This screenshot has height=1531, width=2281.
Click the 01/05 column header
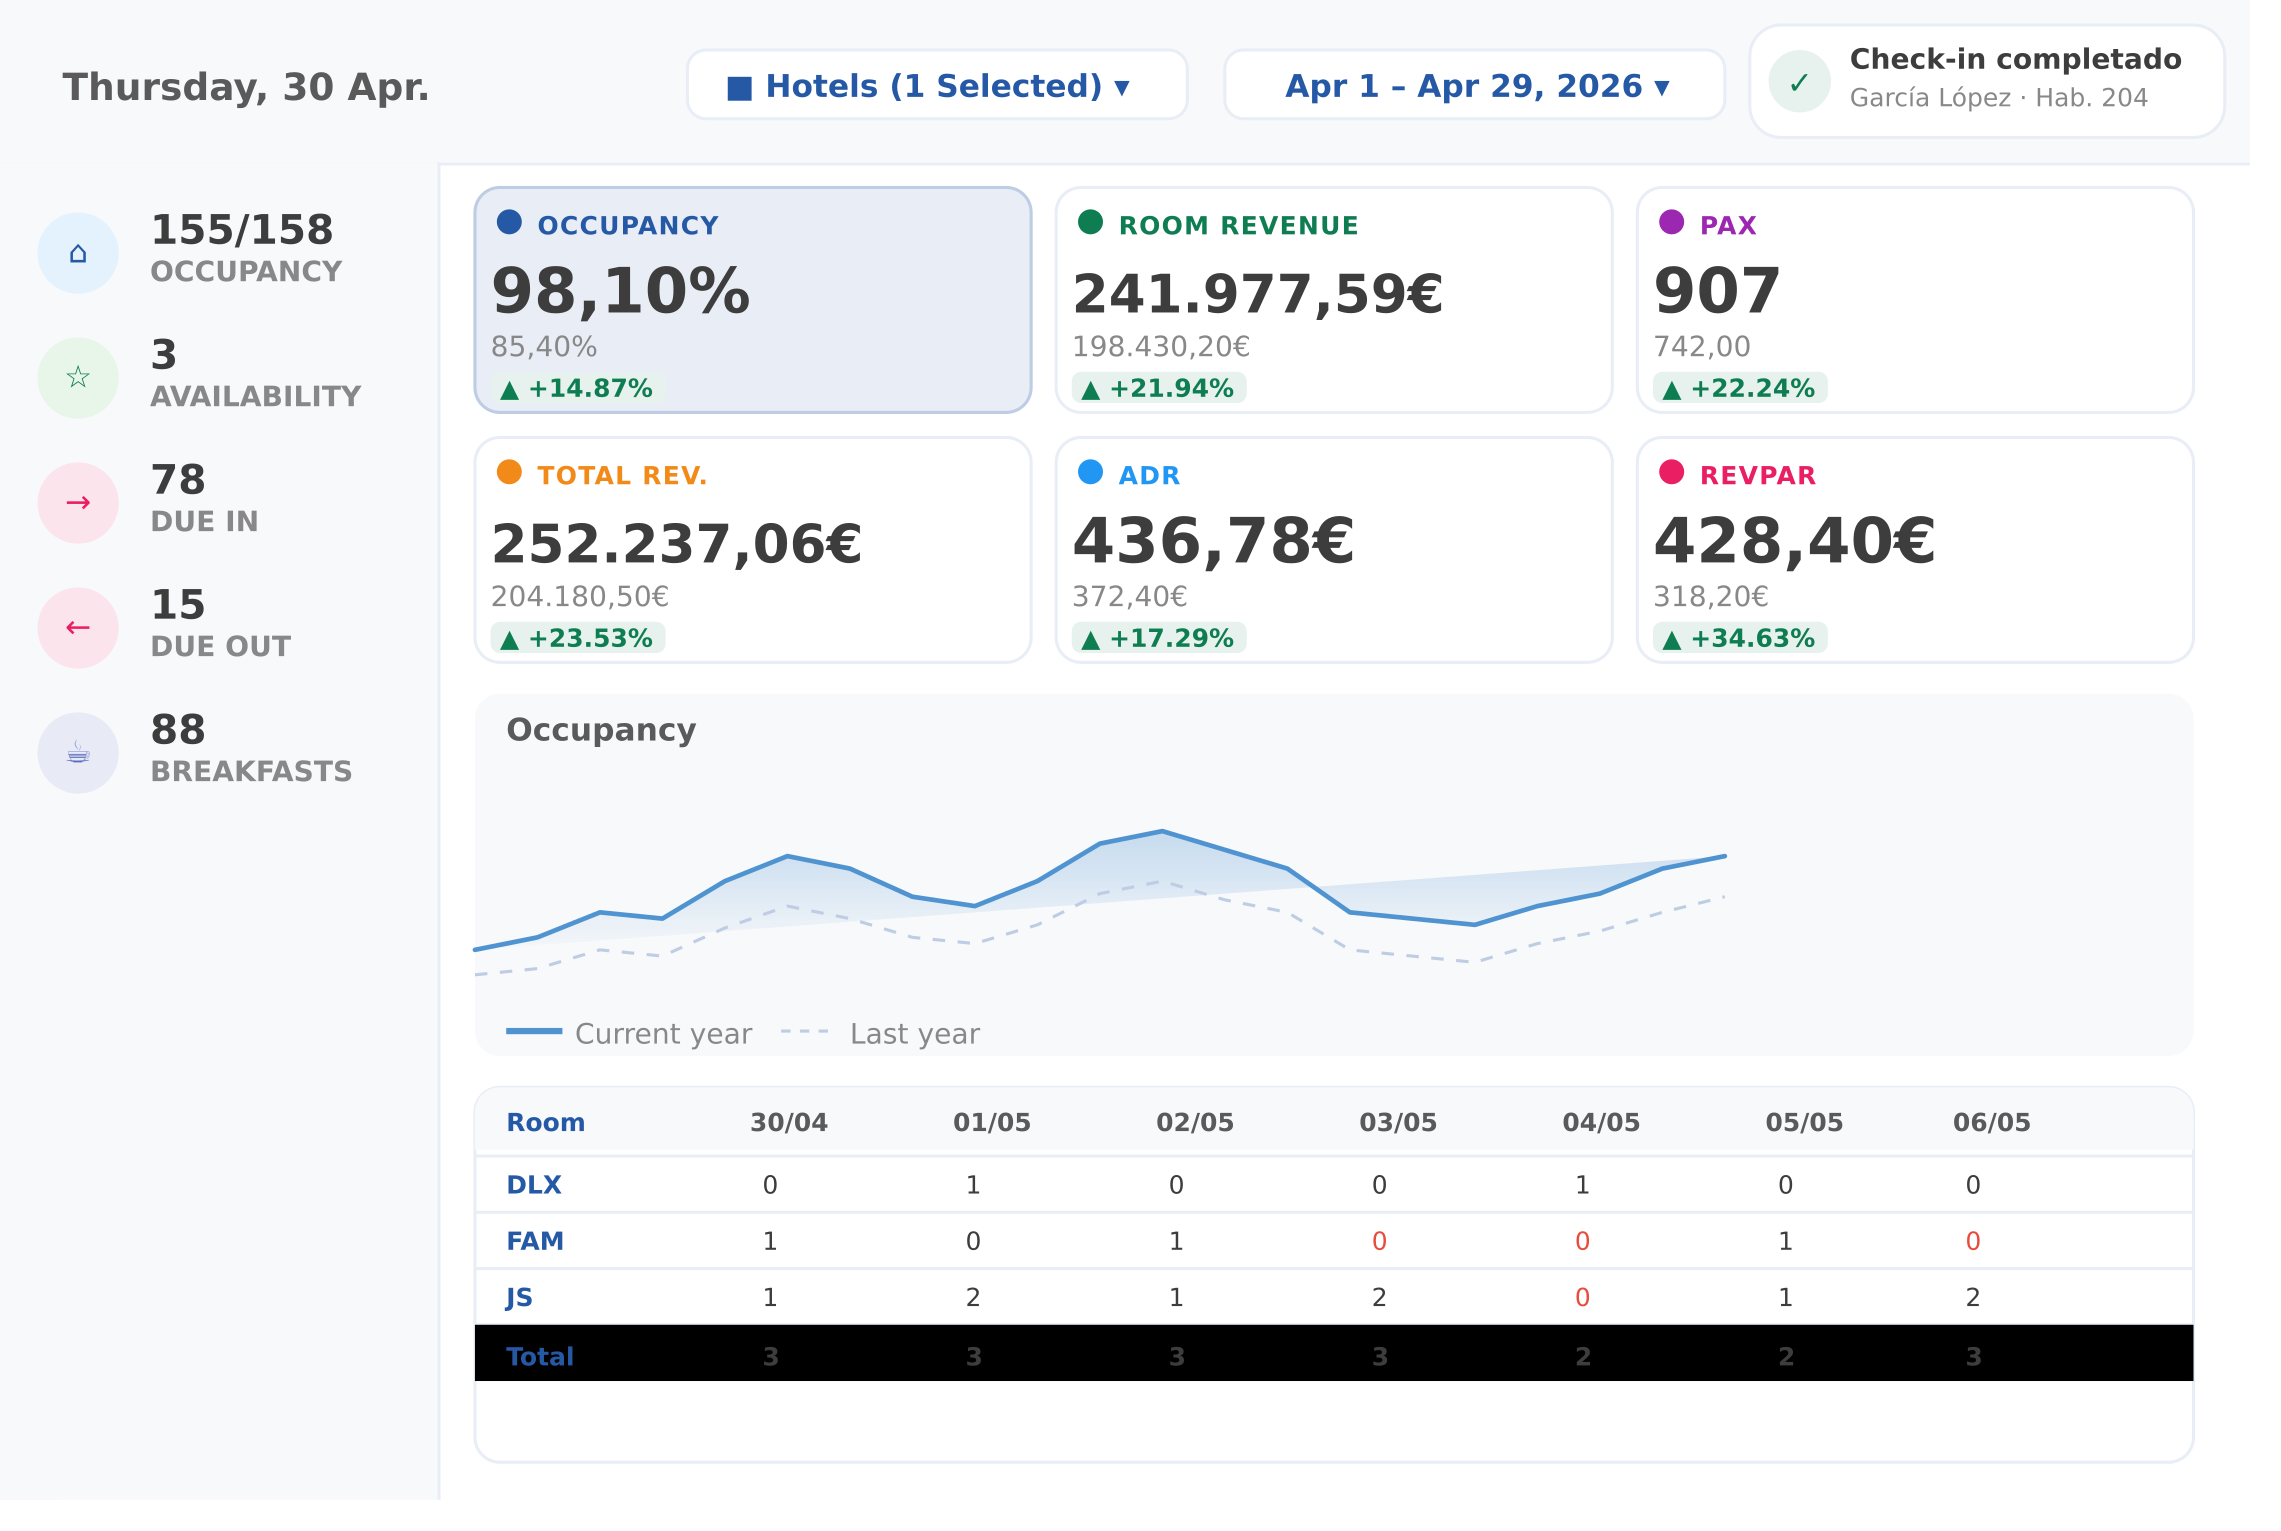992,1123
